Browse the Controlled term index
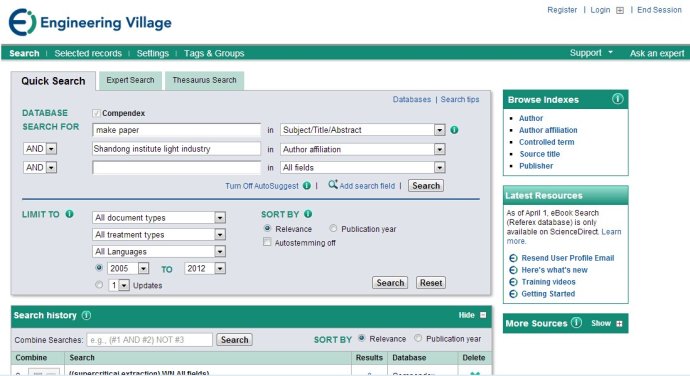 click(x=546, y=142)
